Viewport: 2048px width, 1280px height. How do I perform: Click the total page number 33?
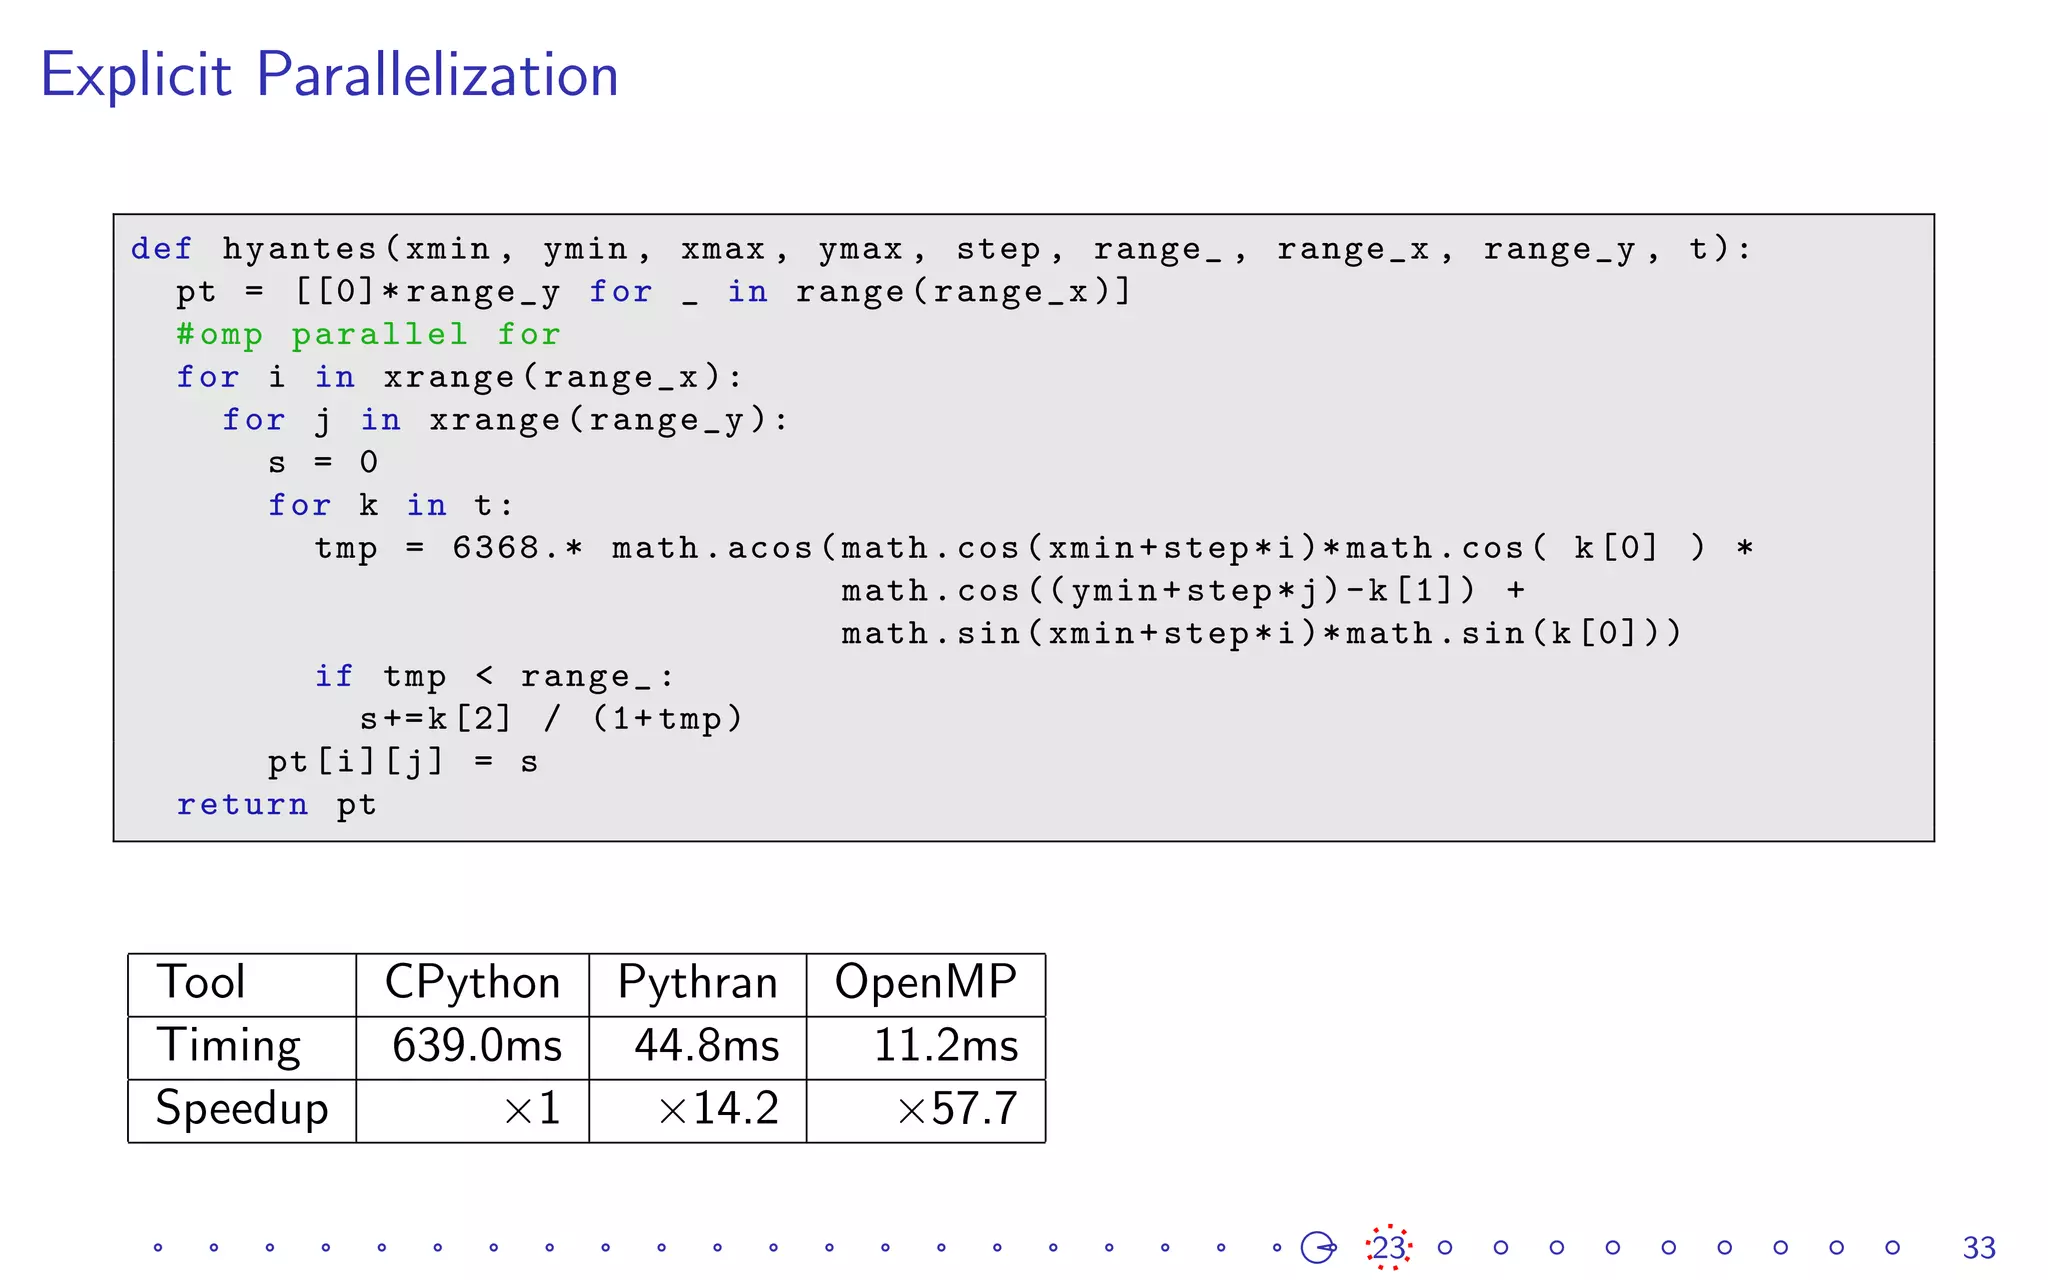(1979, 1248)
